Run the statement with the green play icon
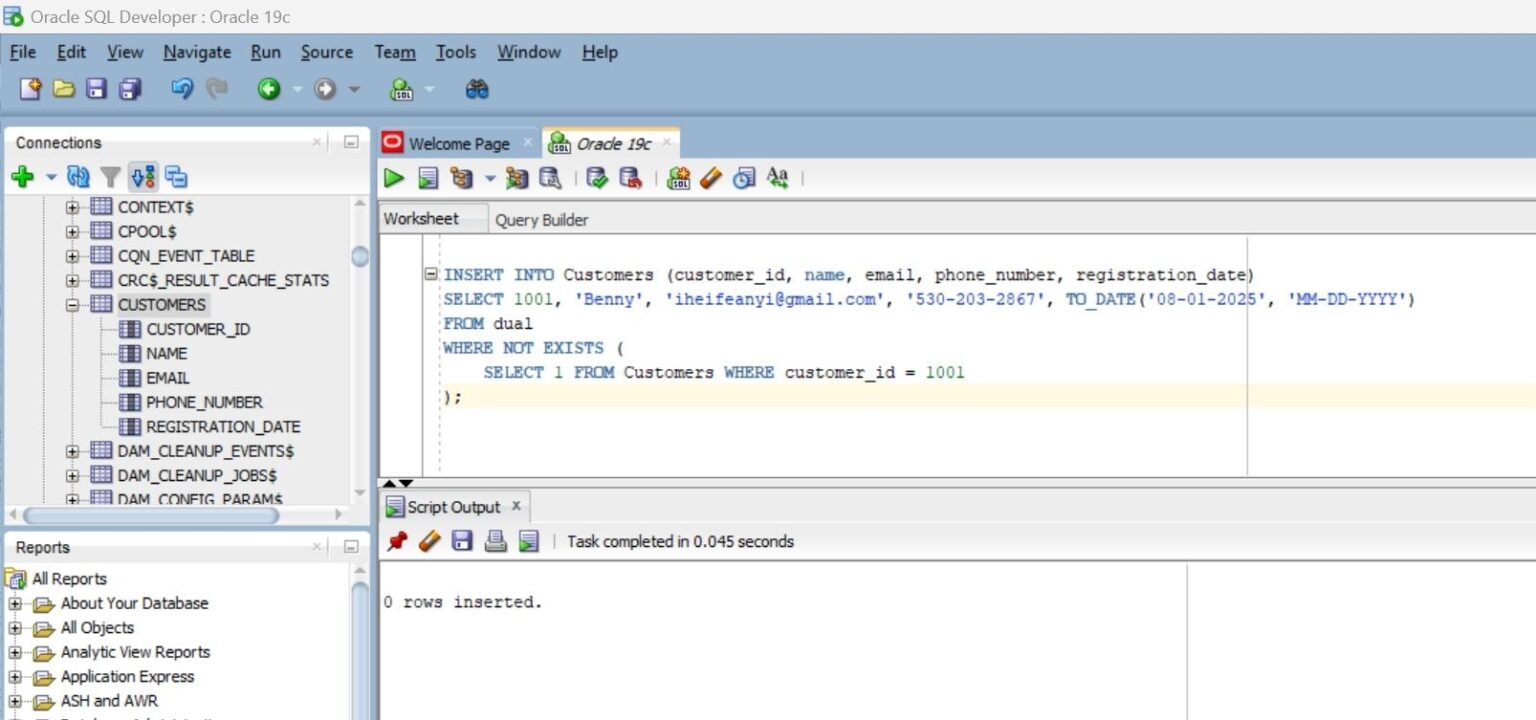The height and width of the screenshot is (720, 1536). click(394, 178)
